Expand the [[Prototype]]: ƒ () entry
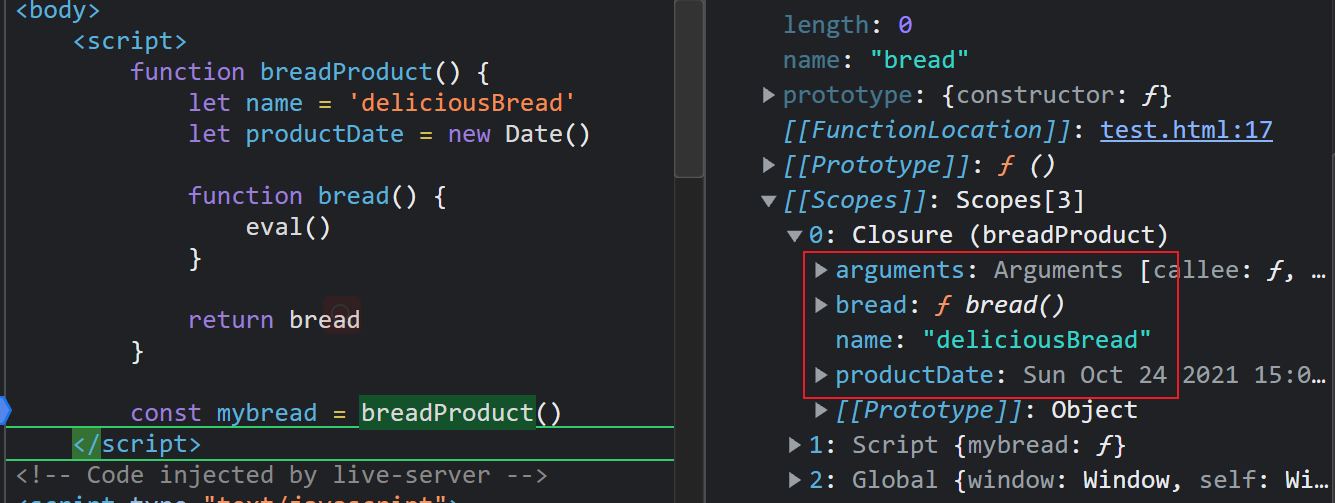Image resolution: width=1335 pixels, height=503 pixels. tap(769, 165)
